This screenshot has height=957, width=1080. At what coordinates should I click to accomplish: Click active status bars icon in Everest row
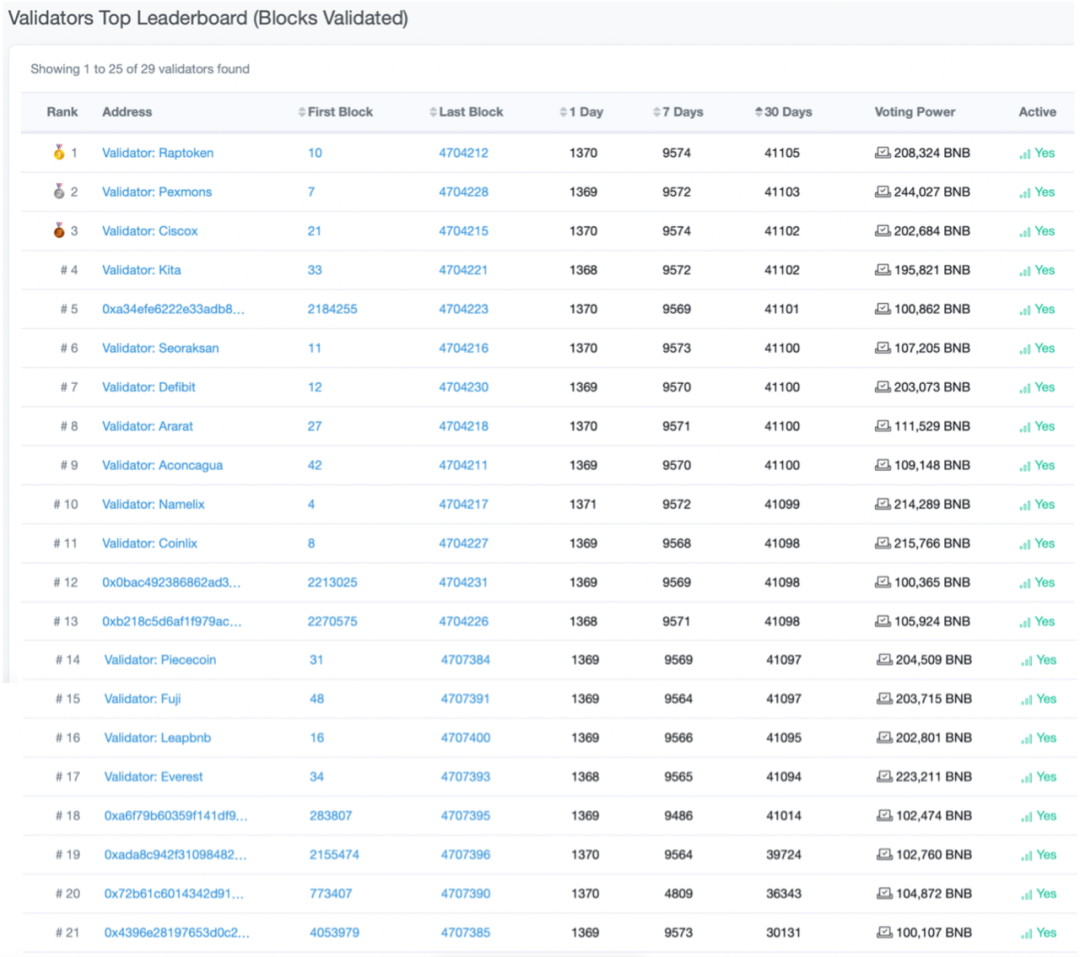tap(1027, 777)
